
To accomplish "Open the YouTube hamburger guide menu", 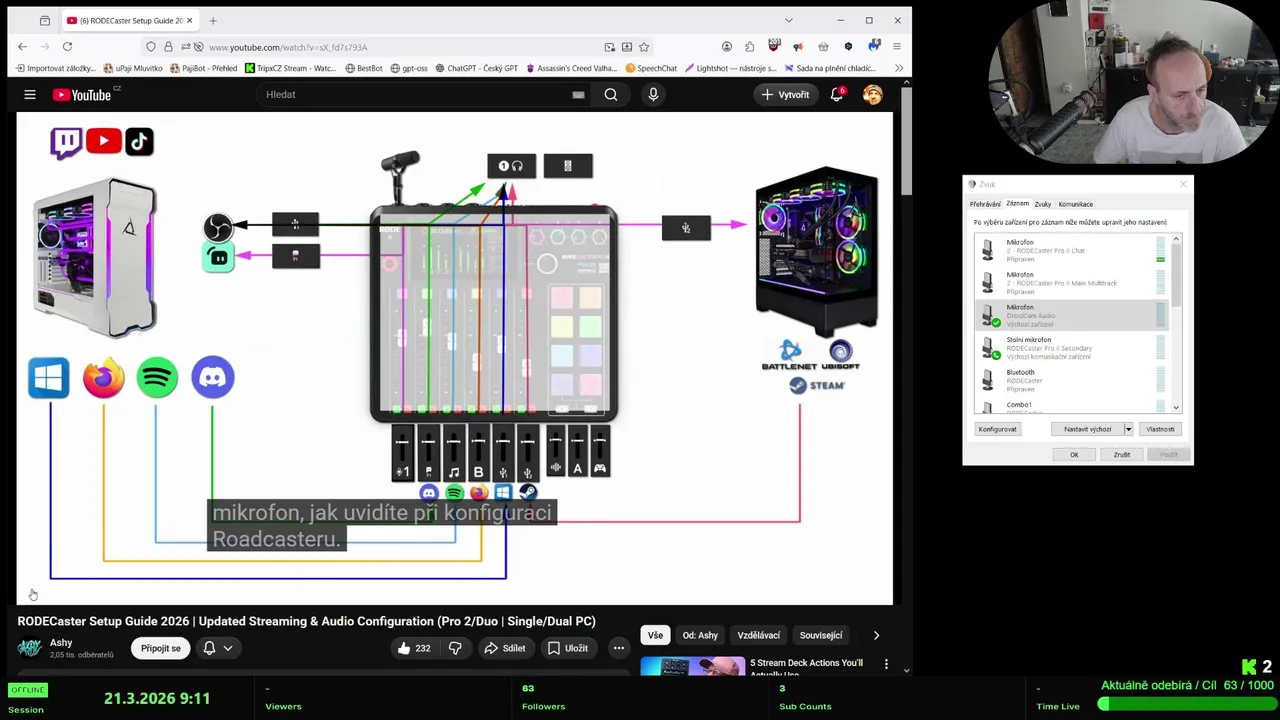I will coord(30,94).
